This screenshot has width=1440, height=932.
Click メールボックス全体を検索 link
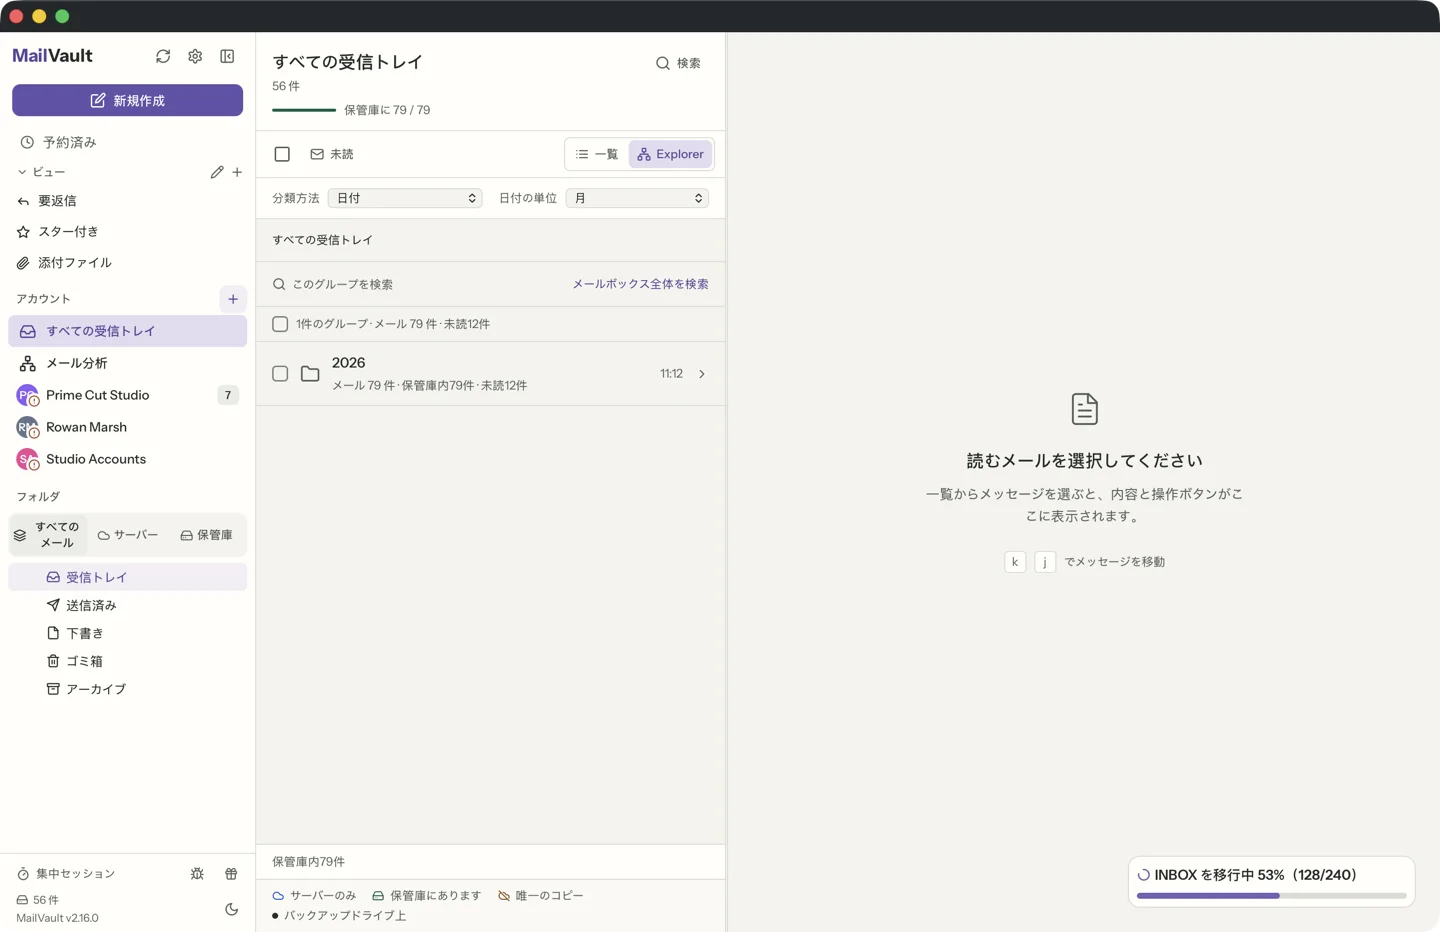pyautogui.click(x=640, y=284)
